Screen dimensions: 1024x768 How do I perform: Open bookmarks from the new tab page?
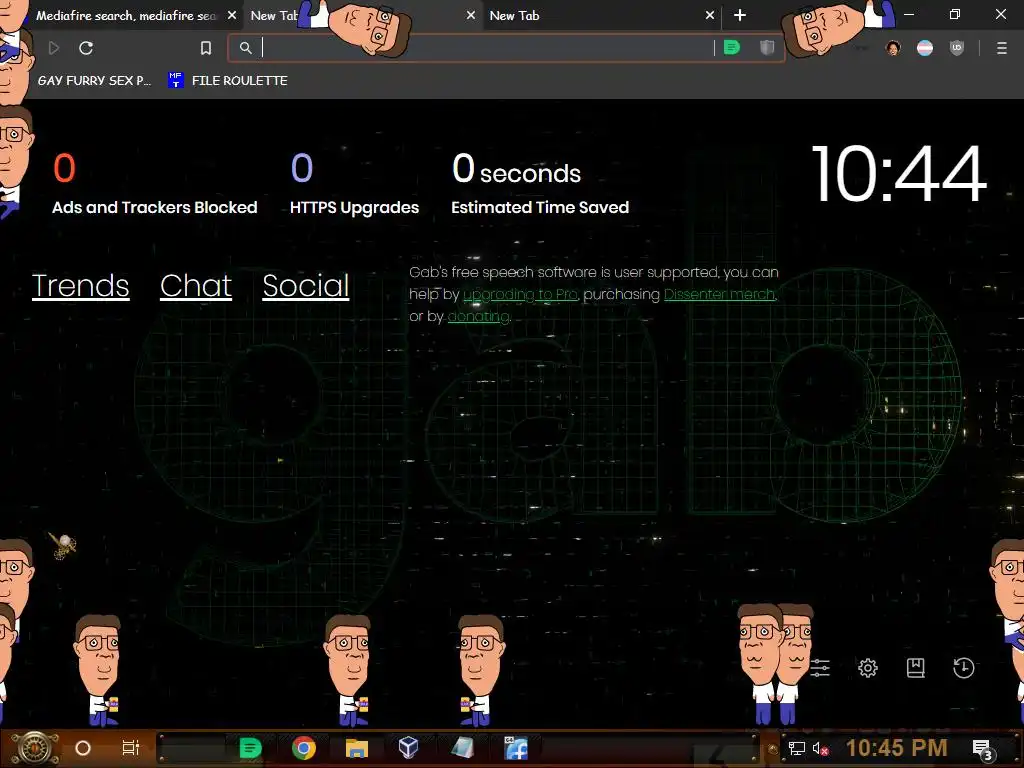[916, 667]
